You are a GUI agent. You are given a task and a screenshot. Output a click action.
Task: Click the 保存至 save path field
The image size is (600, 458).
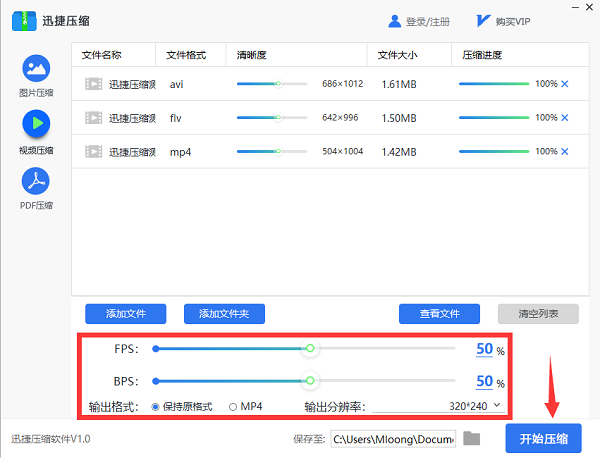pyautogui.click(x=392, y=439)
